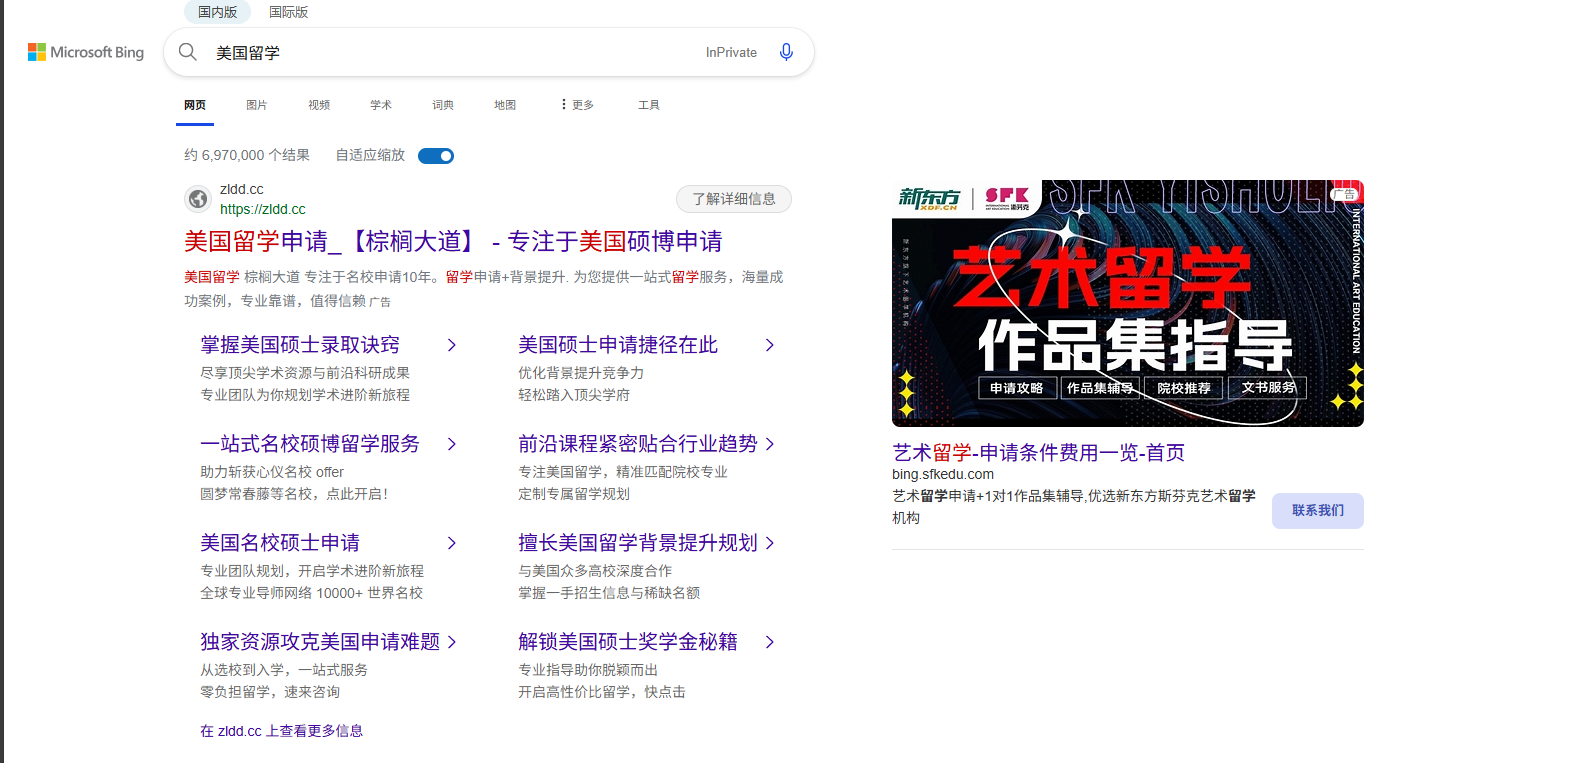Viewport: 1583px width, 763px height.
Task: Click the 了解详细信息 button
Action: (734, 199)
